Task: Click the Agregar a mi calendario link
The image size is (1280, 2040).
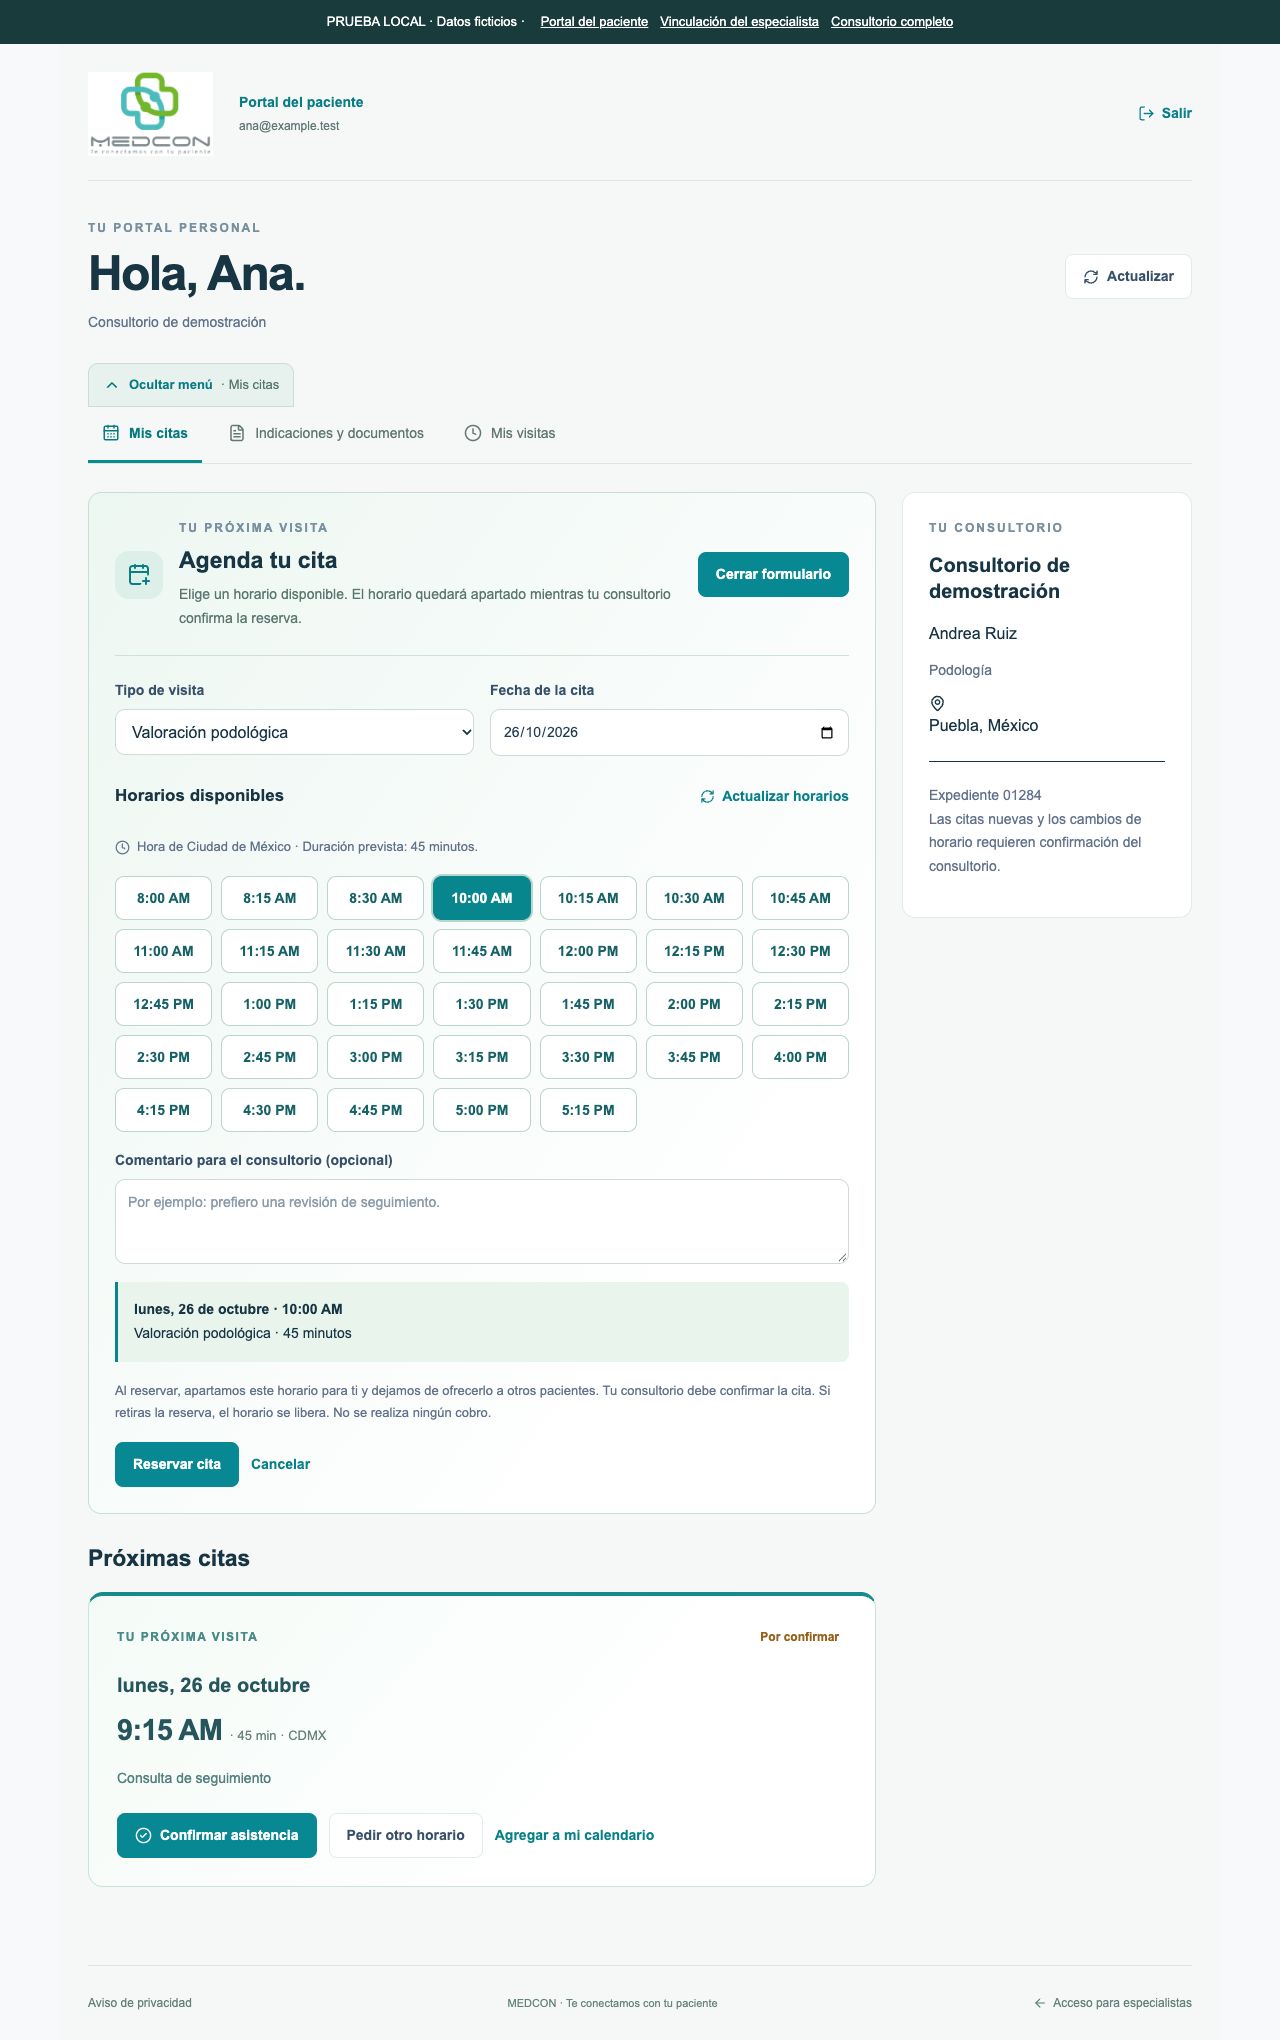Action: 574,1835
